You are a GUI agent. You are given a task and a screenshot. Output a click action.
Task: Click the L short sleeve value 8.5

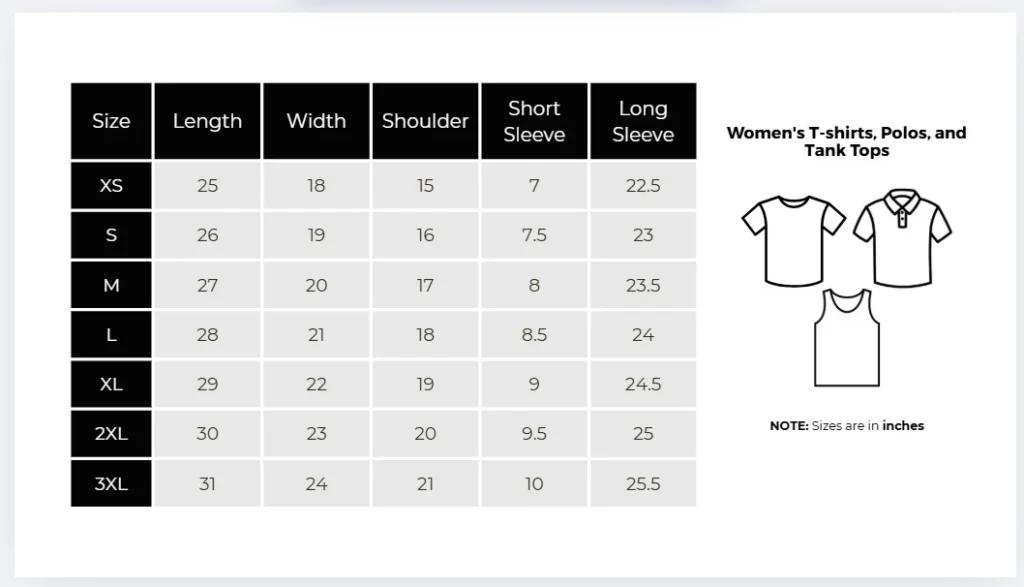[x=534, y=335]
